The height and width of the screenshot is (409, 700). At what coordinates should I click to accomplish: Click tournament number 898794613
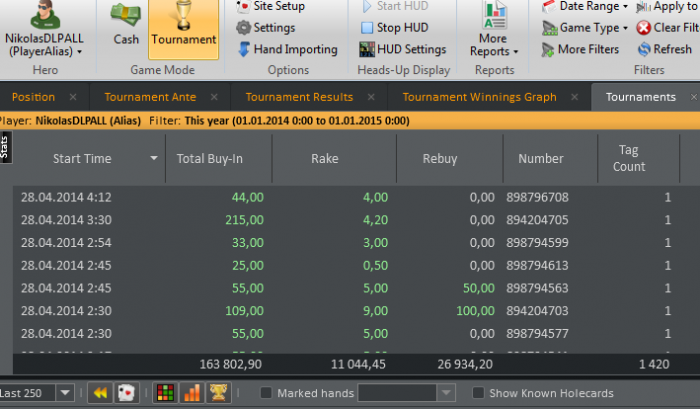(537, 265)
